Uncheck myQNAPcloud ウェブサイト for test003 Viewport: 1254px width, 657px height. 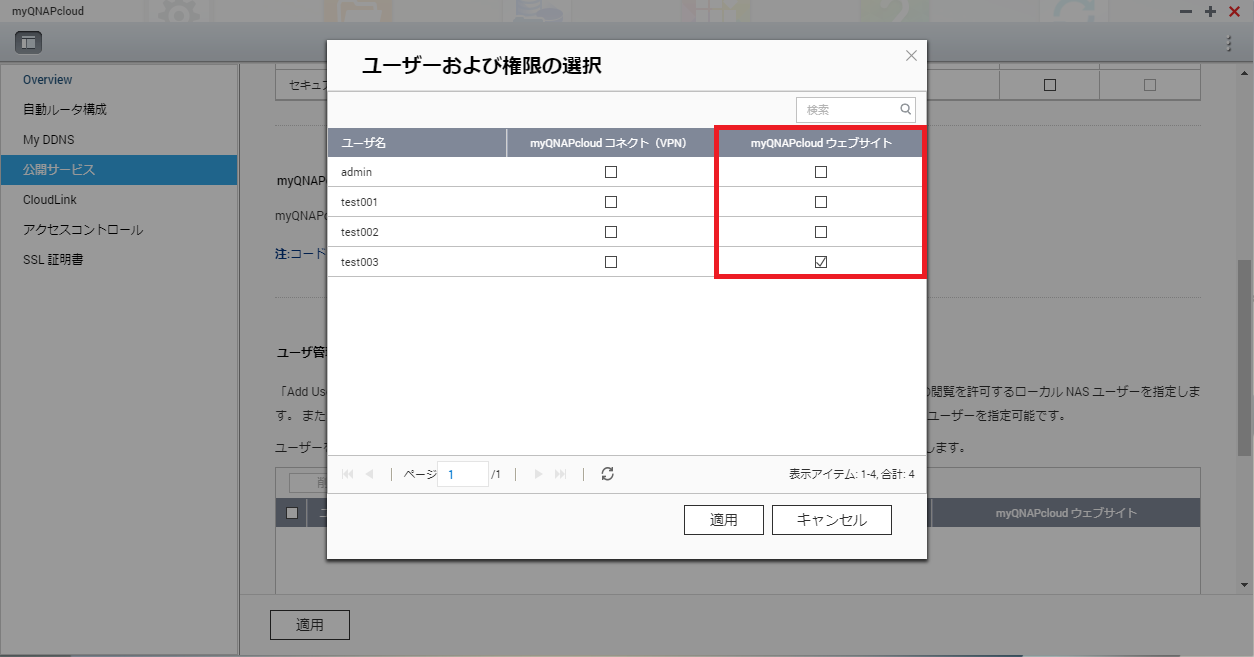(821, 262)
